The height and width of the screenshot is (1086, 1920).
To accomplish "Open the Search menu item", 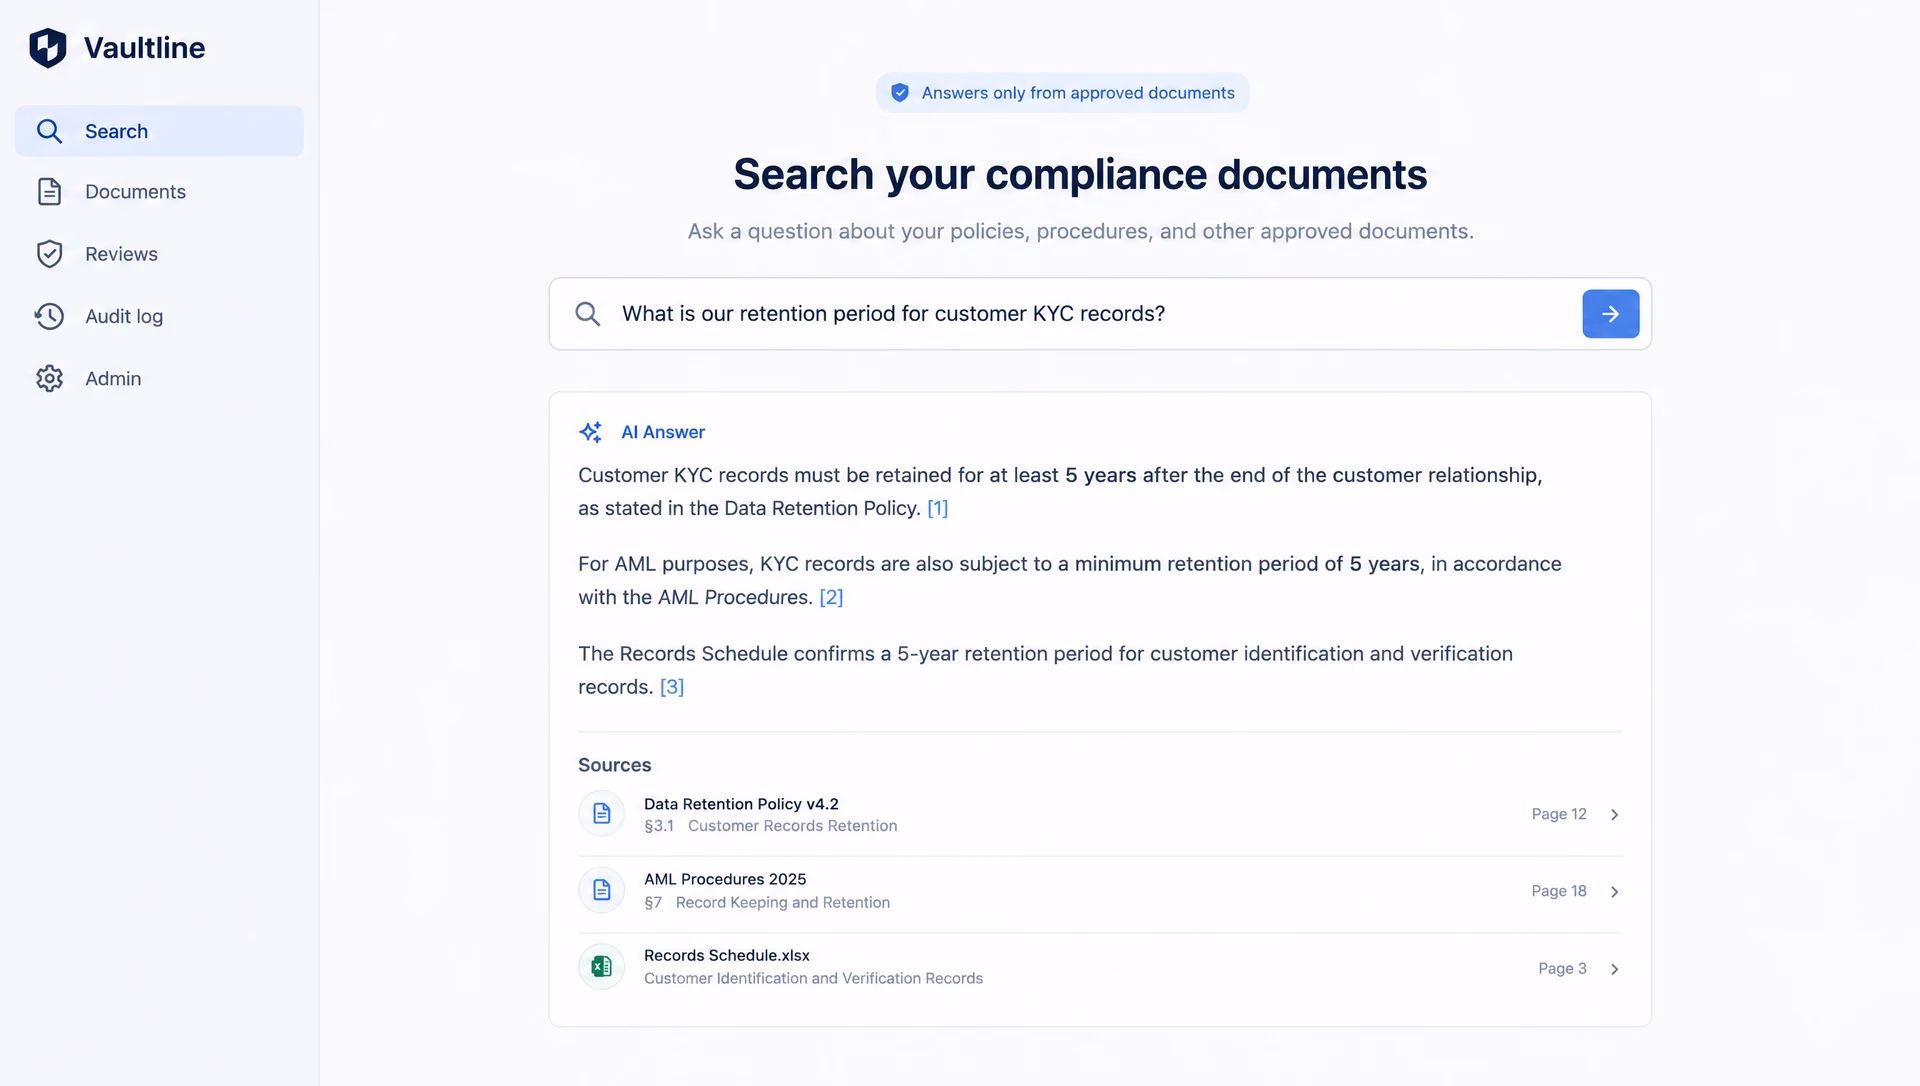I will [x=159, y=131].
